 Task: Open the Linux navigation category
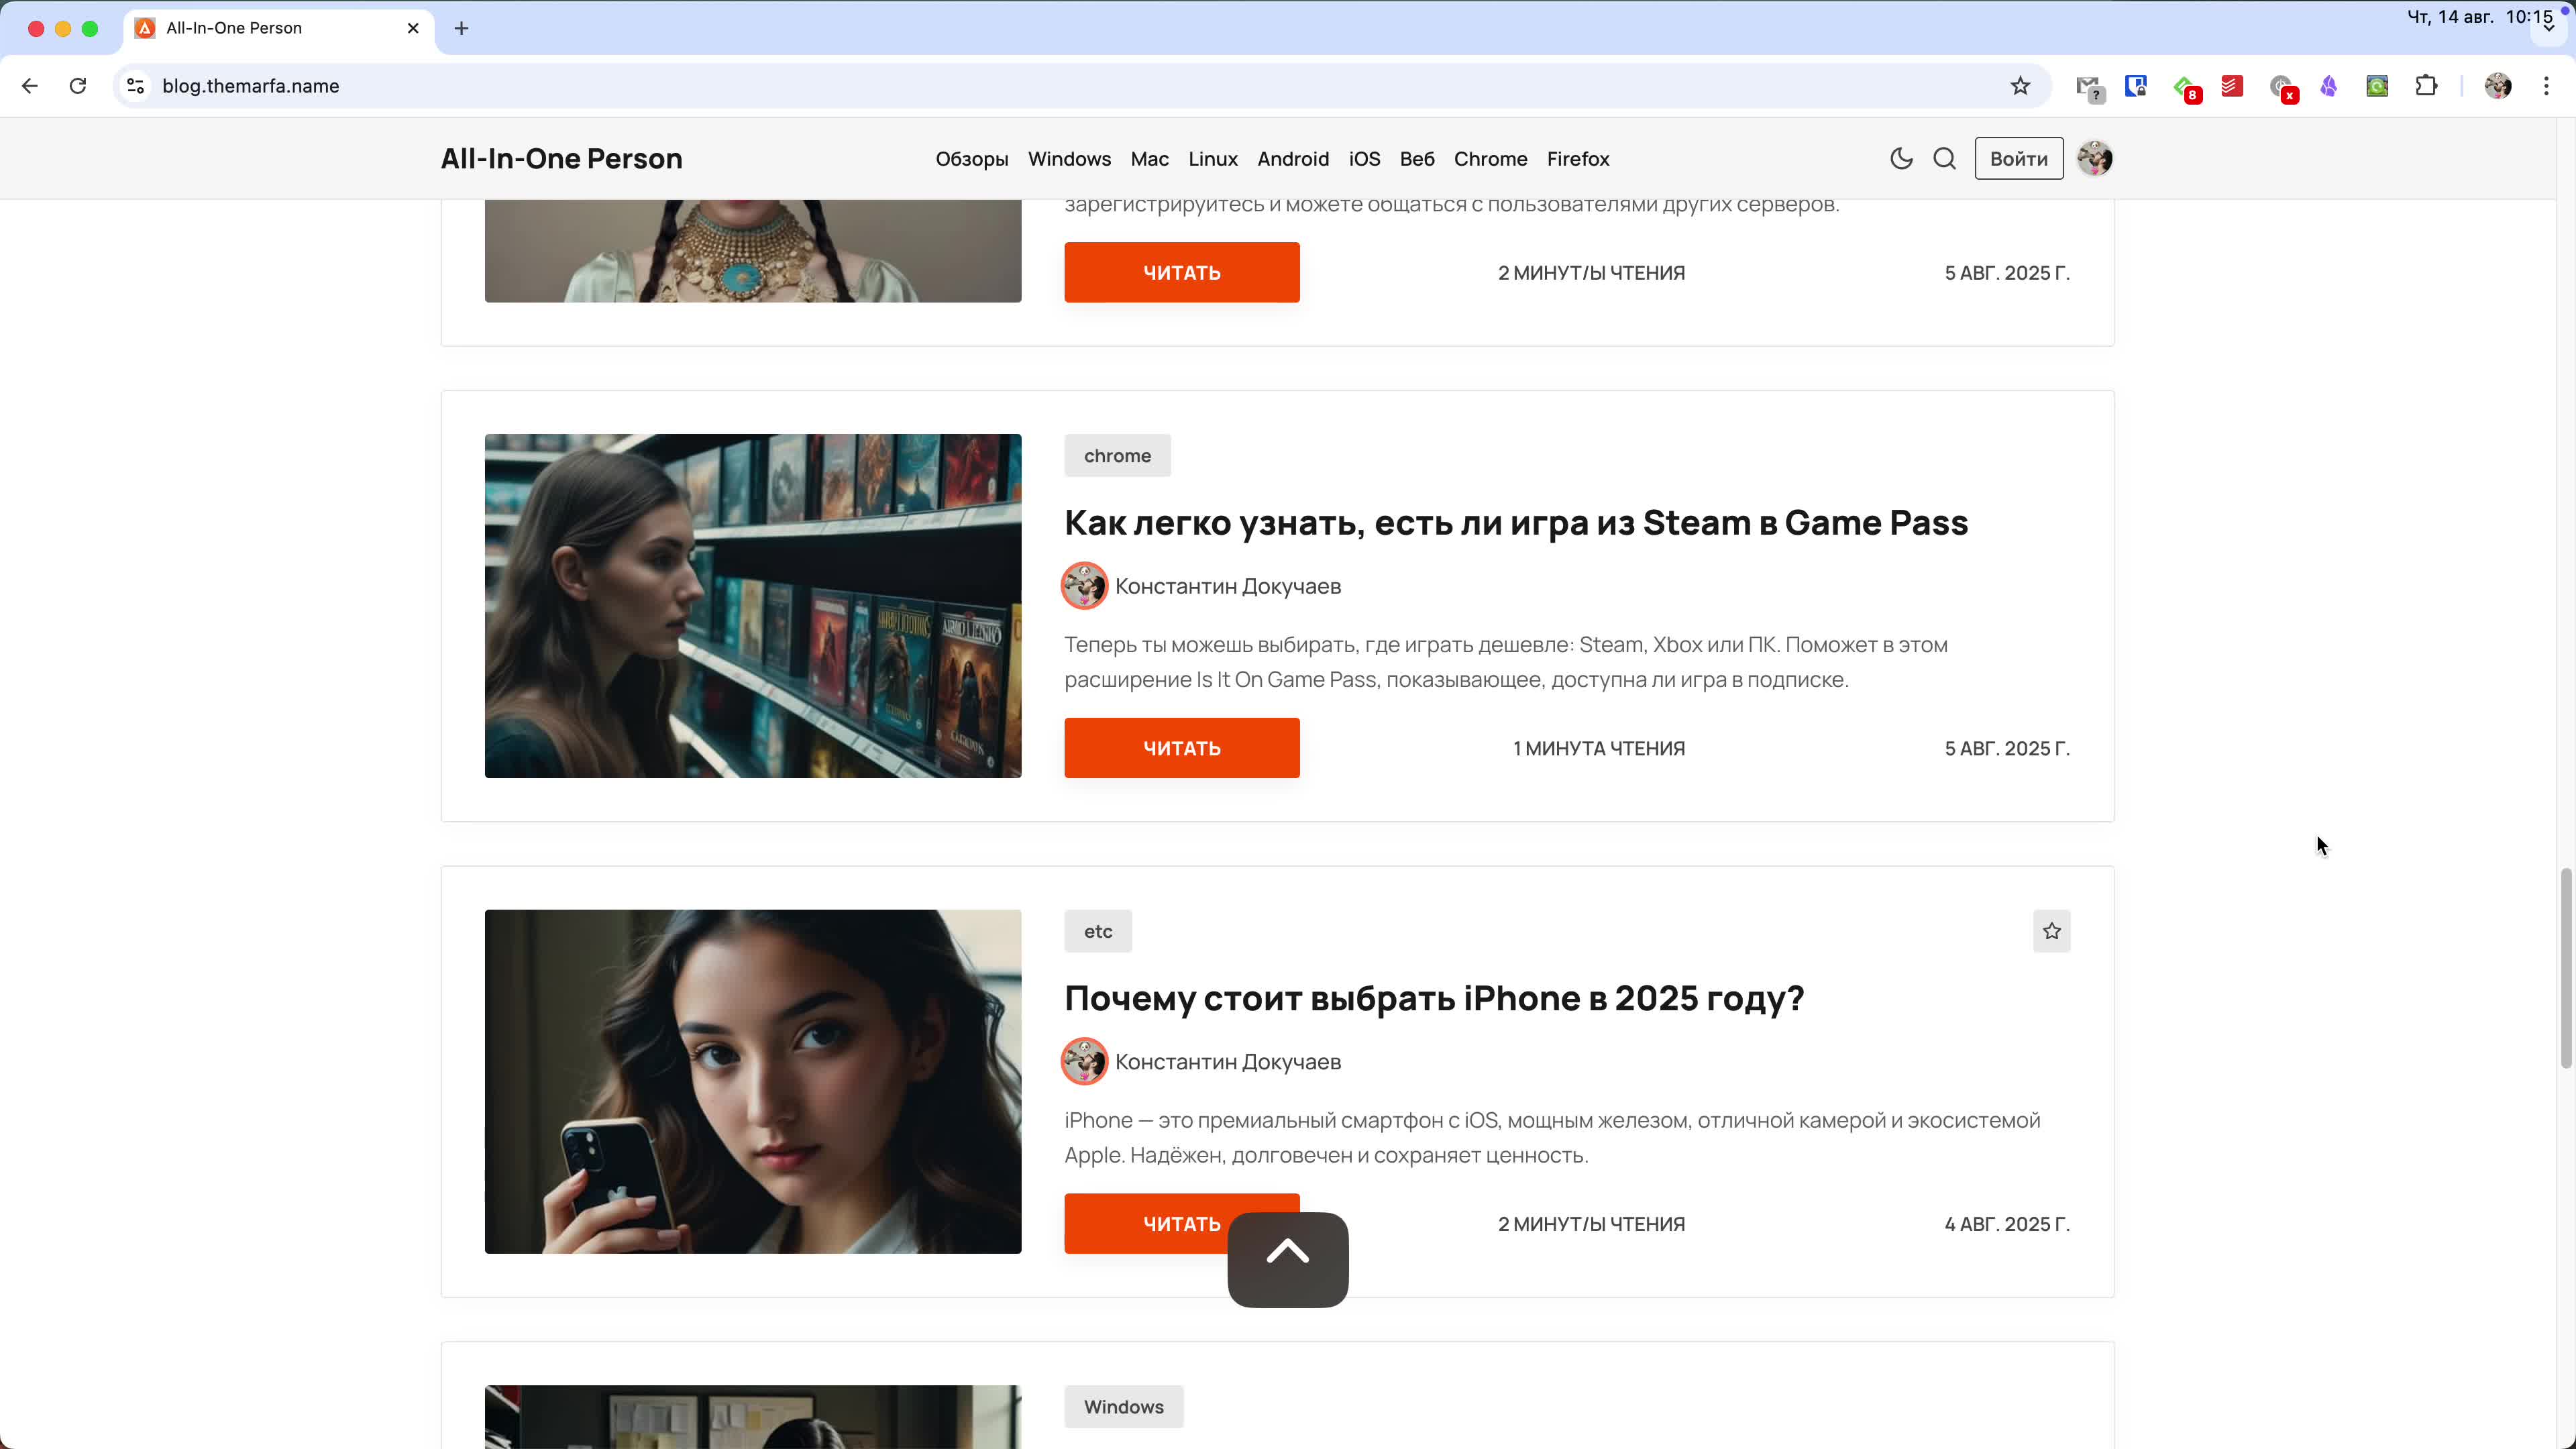pos(1212,159)
